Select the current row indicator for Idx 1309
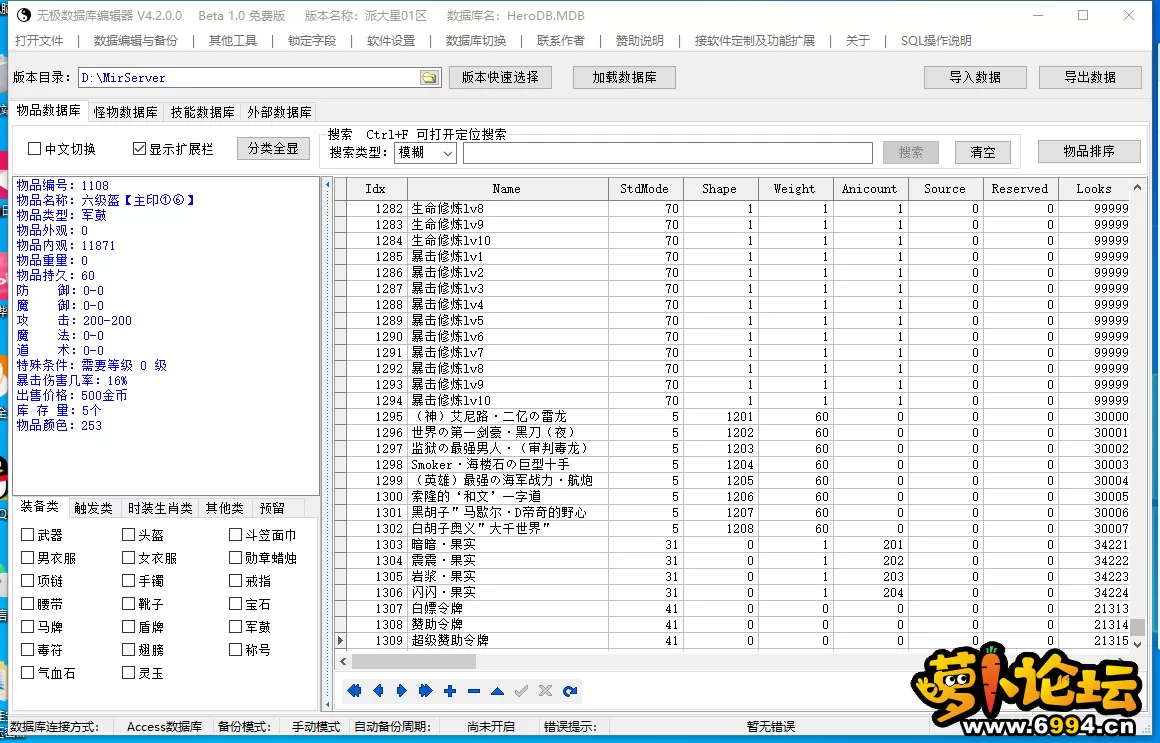This screenshot has width=1160, height=743. pos(340,640)
